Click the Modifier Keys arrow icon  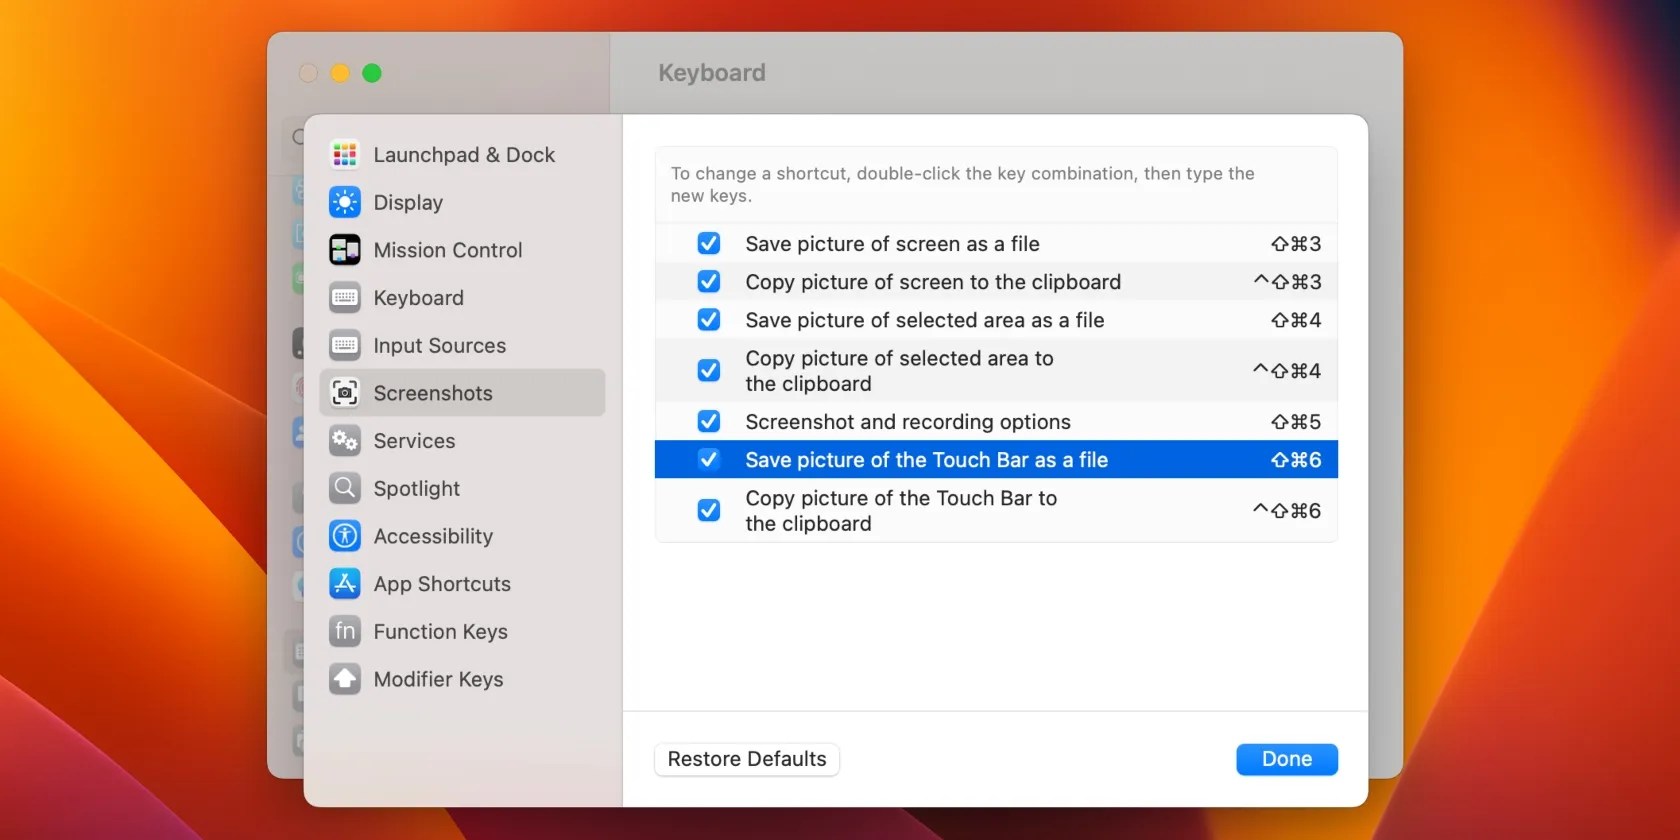(x=345, y=679)
